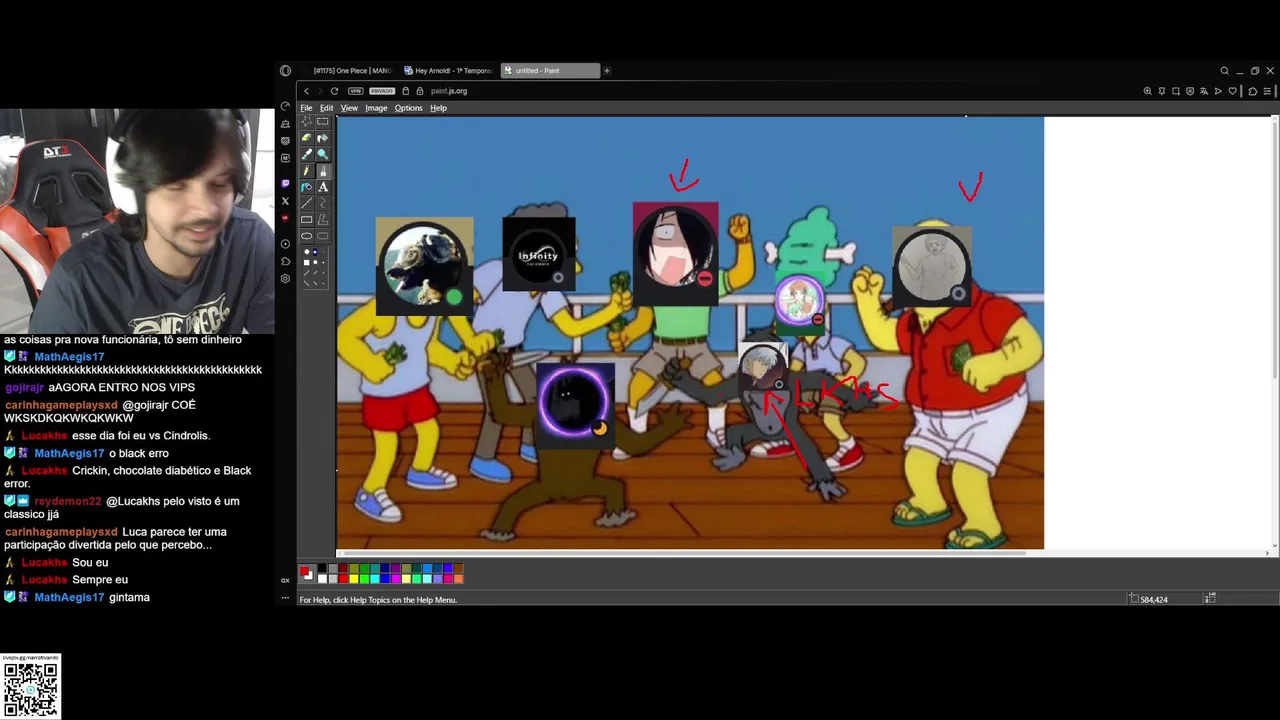Select the Magnifier tool

pyautogui.click(x=322, y=154)
